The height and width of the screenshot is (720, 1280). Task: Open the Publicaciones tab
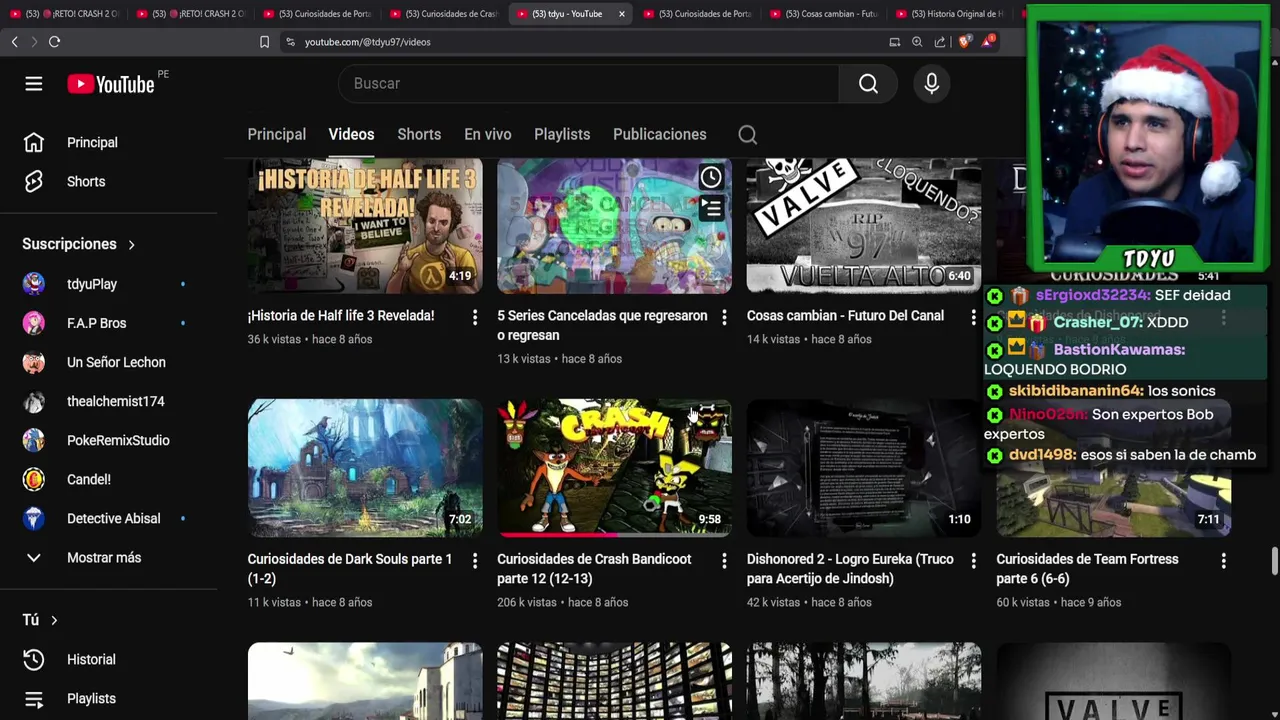pos(659,134)
